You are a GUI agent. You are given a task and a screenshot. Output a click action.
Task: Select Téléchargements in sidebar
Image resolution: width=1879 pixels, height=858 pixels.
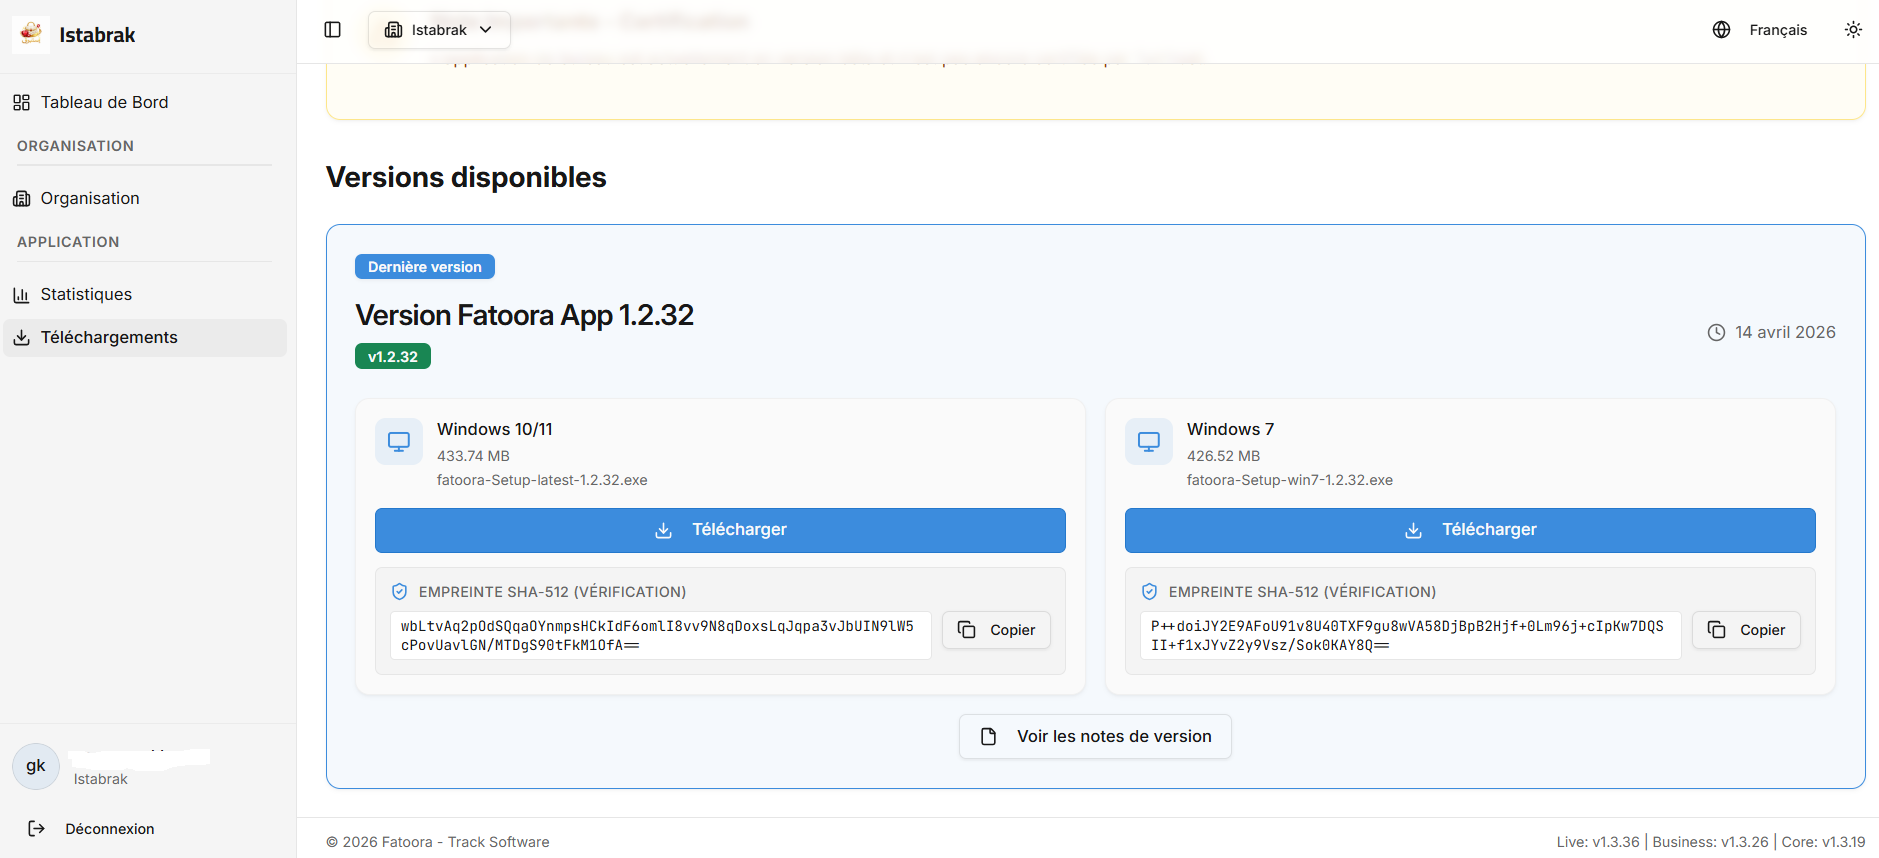coord(145,338)
